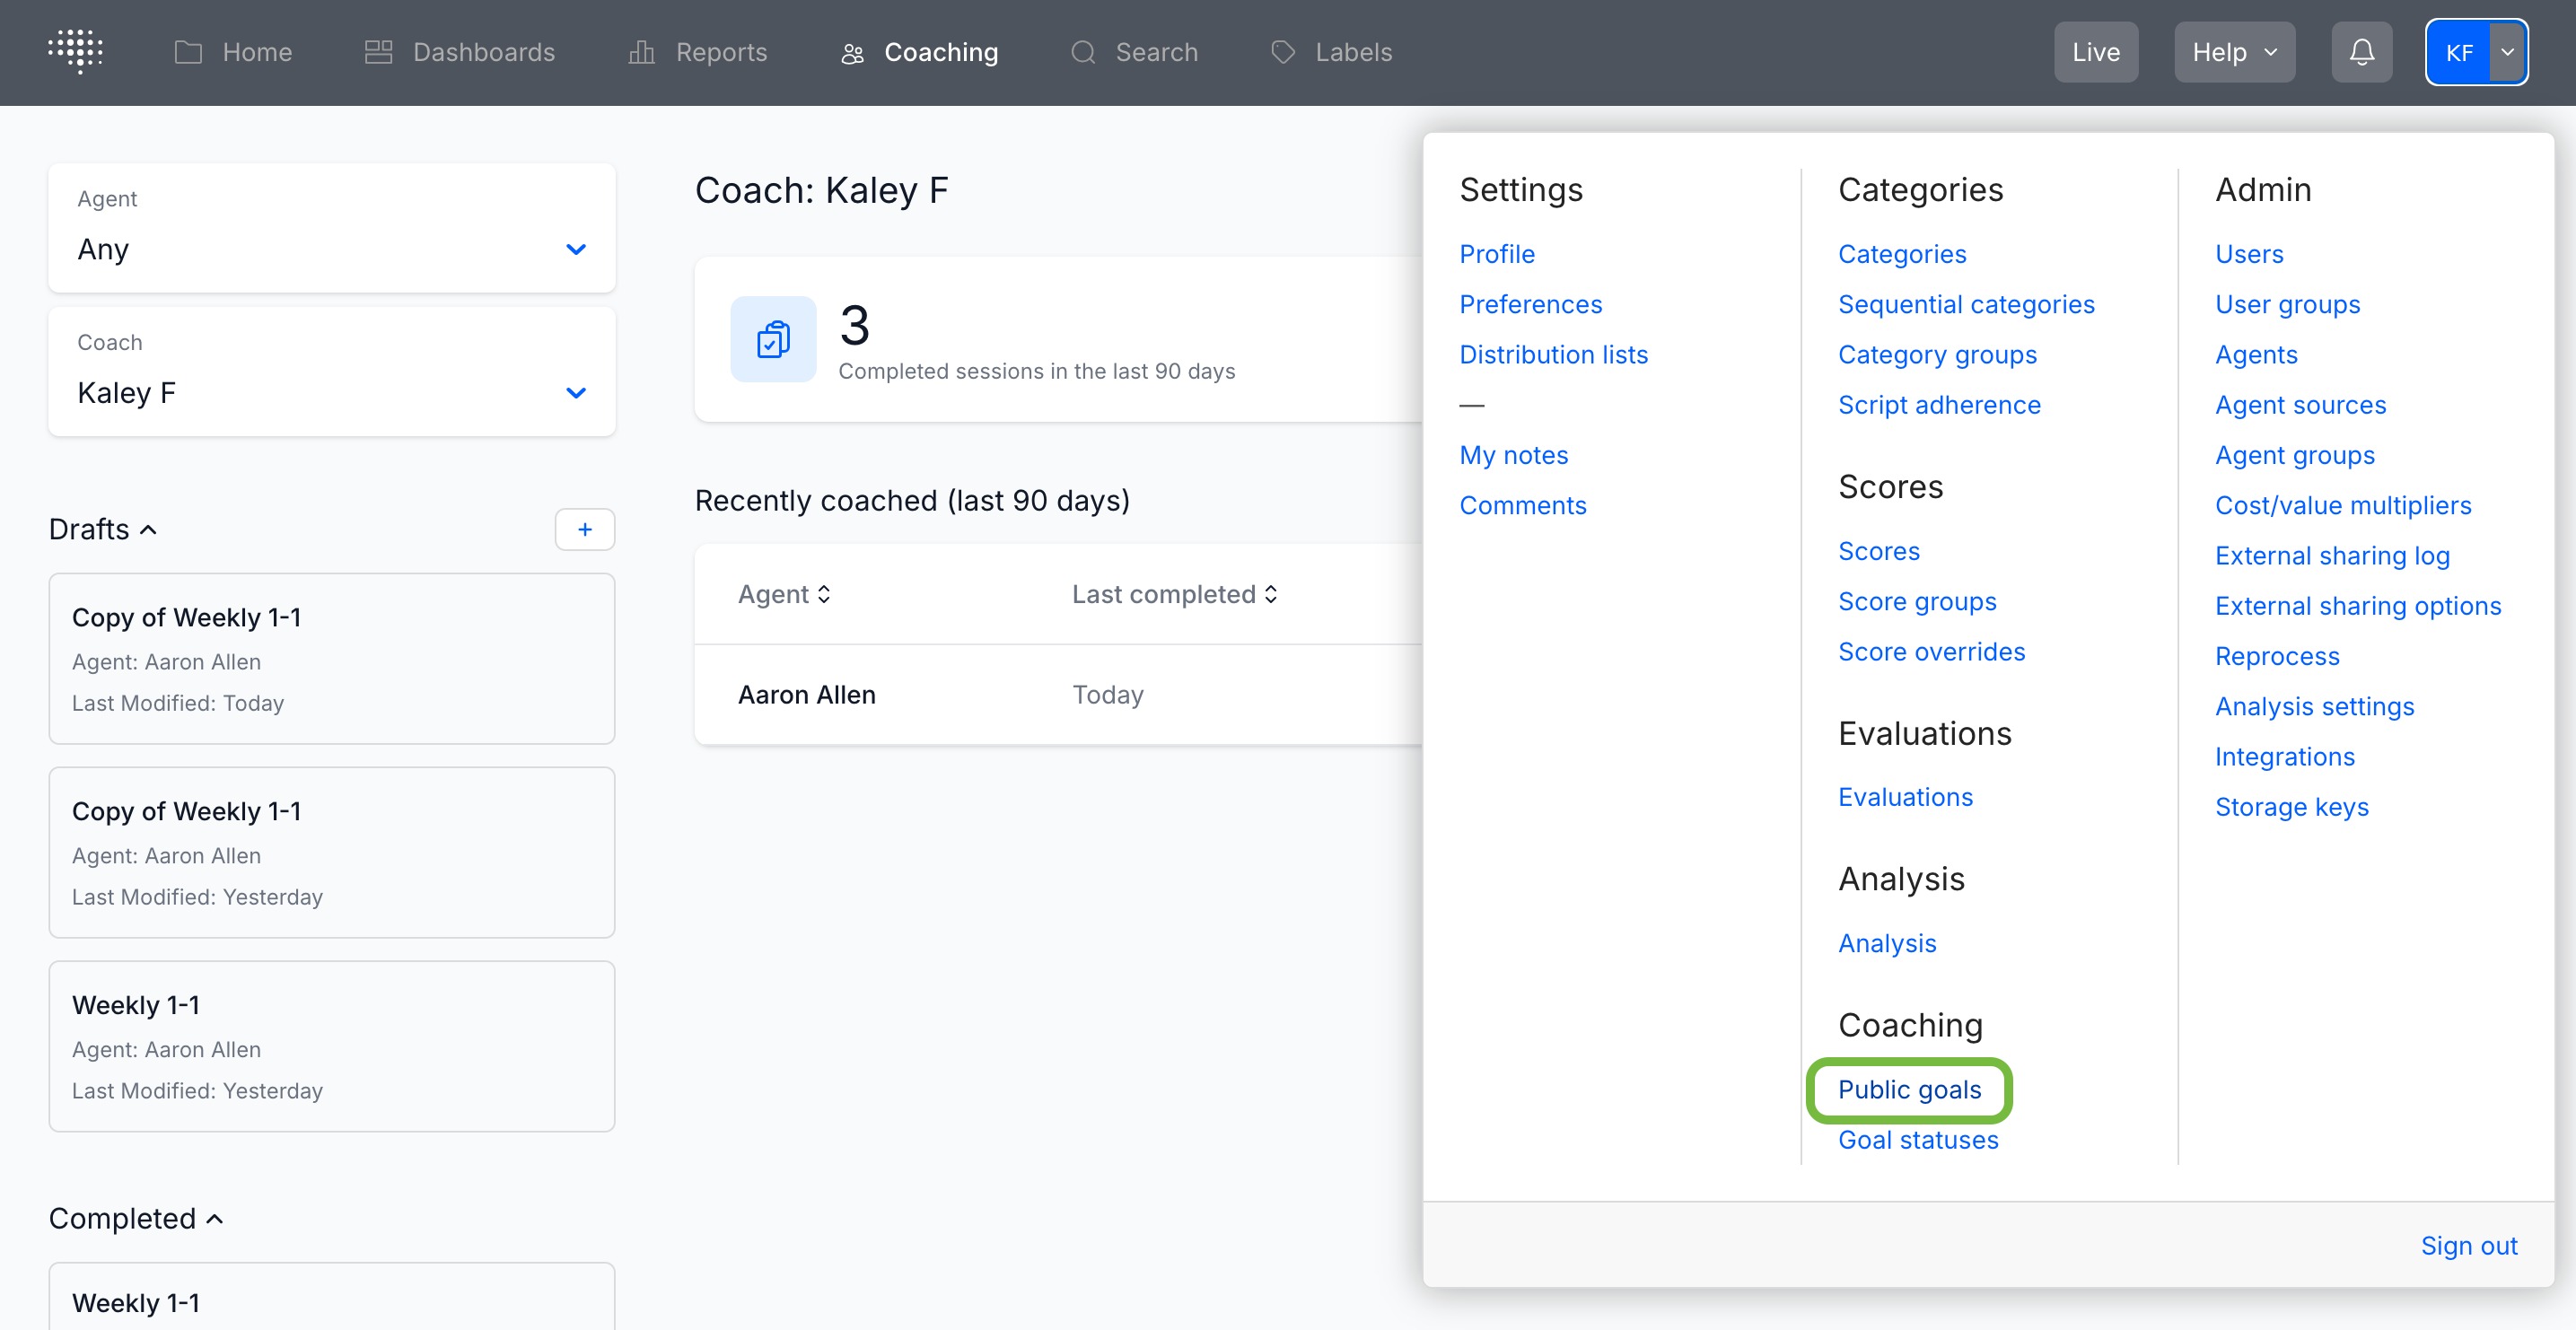Click the Home folder icon
The width and height of the screenshot is (2576, 1330).
(x=188, y=52)
